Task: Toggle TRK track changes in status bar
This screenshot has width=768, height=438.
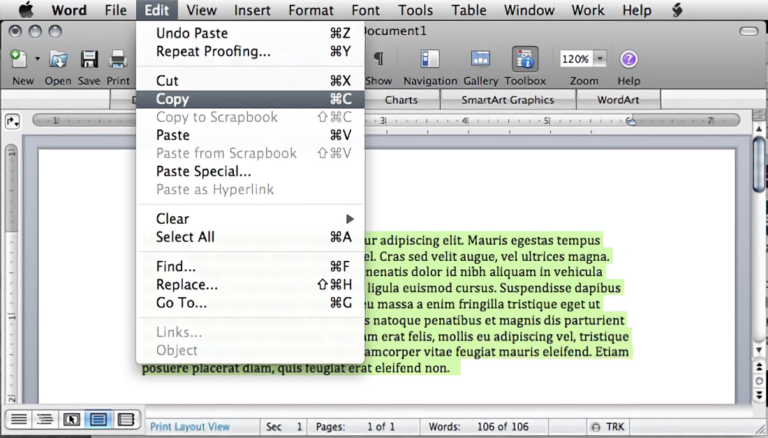Action: click(x=608, y=427)
